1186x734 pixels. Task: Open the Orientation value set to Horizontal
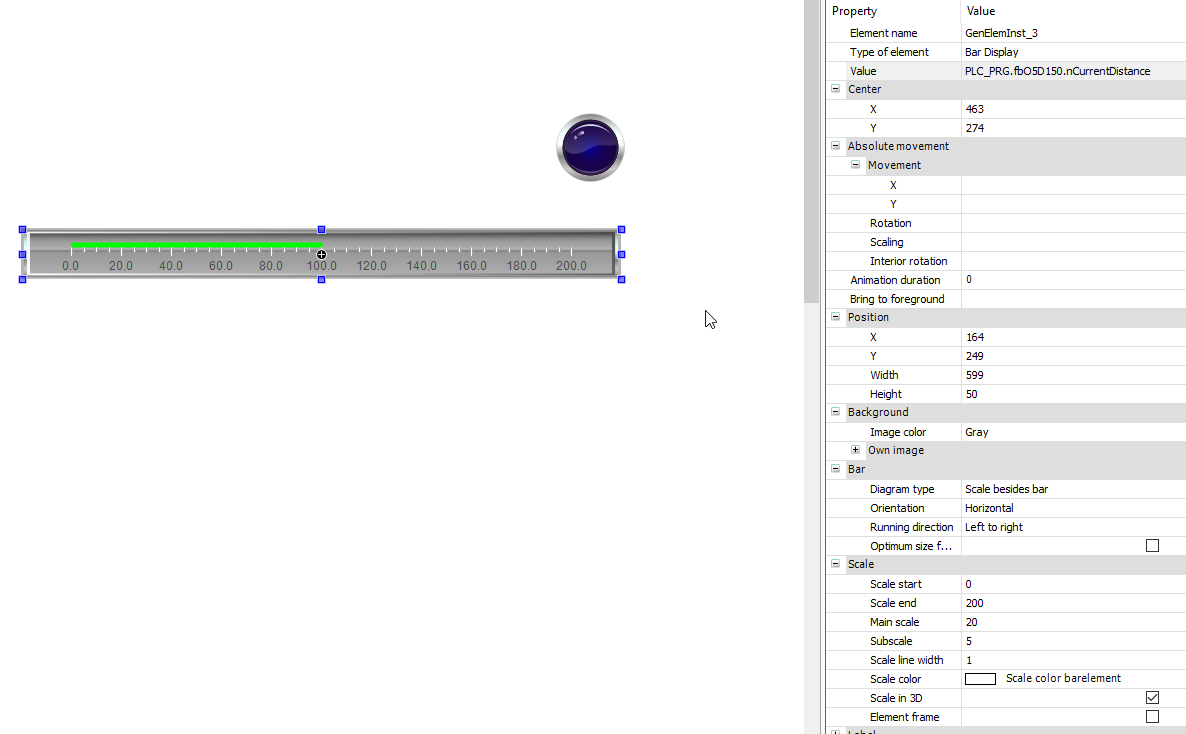click(x=1070, y=508)
